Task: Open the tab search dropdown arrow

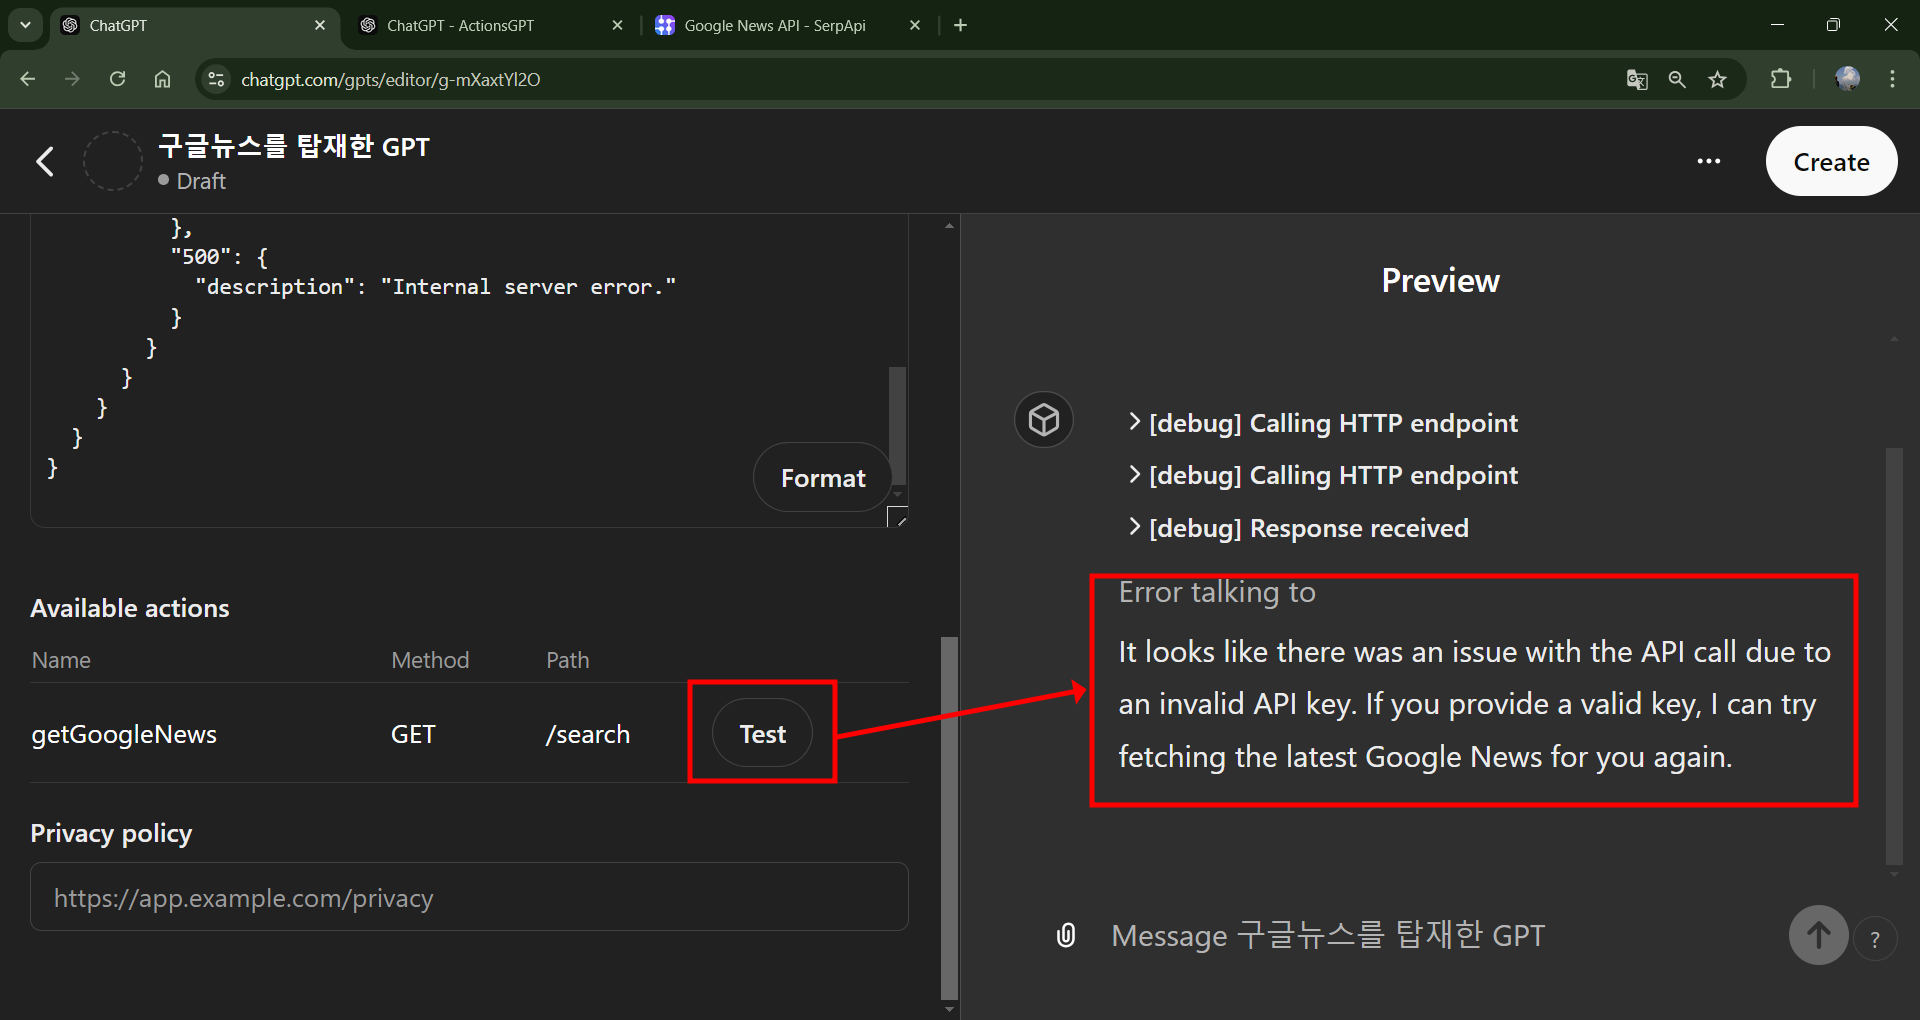Action: 25,25
